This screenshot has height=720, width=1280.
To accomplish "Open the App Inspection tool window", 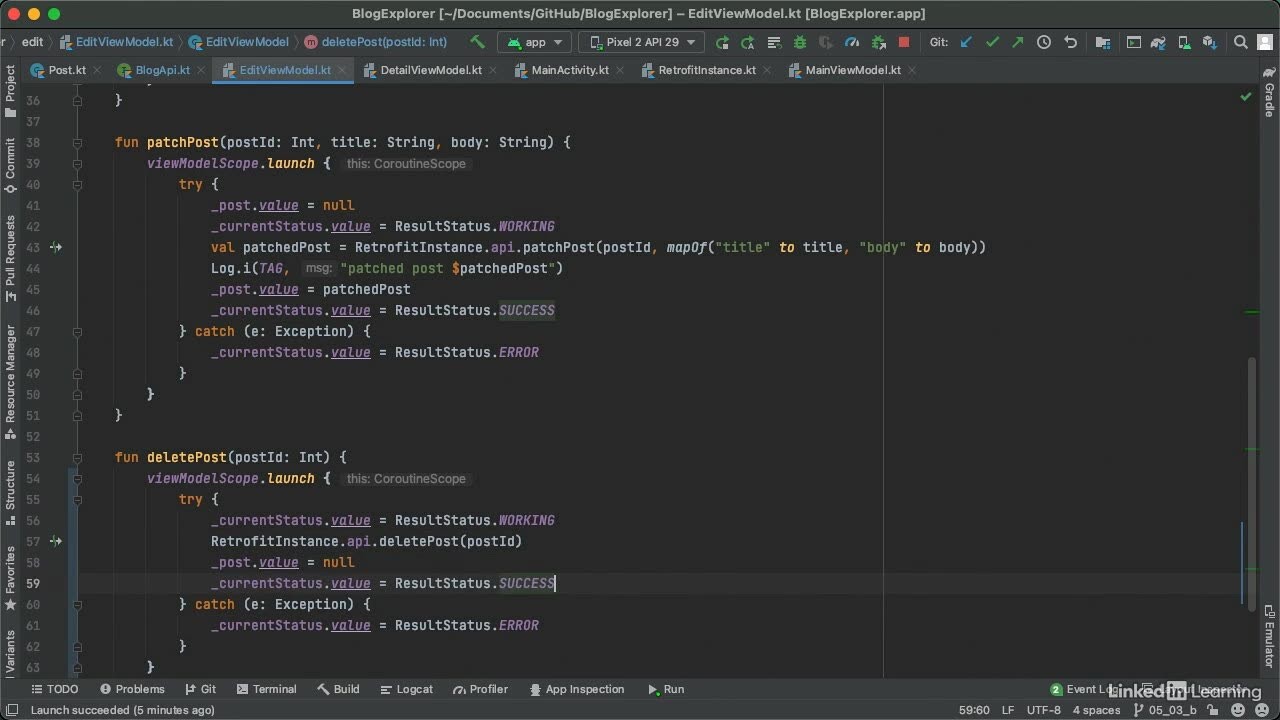I will pyautogui.click(x=577, y=689).
